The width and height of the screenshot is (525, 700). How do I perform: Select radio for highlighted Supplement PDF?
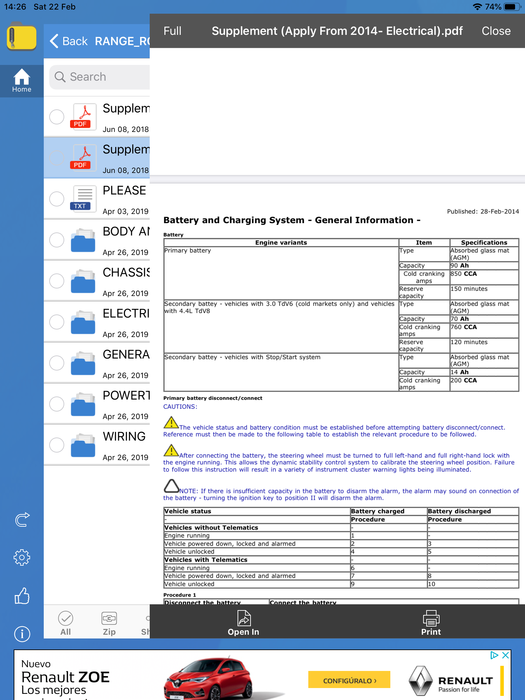57,158
